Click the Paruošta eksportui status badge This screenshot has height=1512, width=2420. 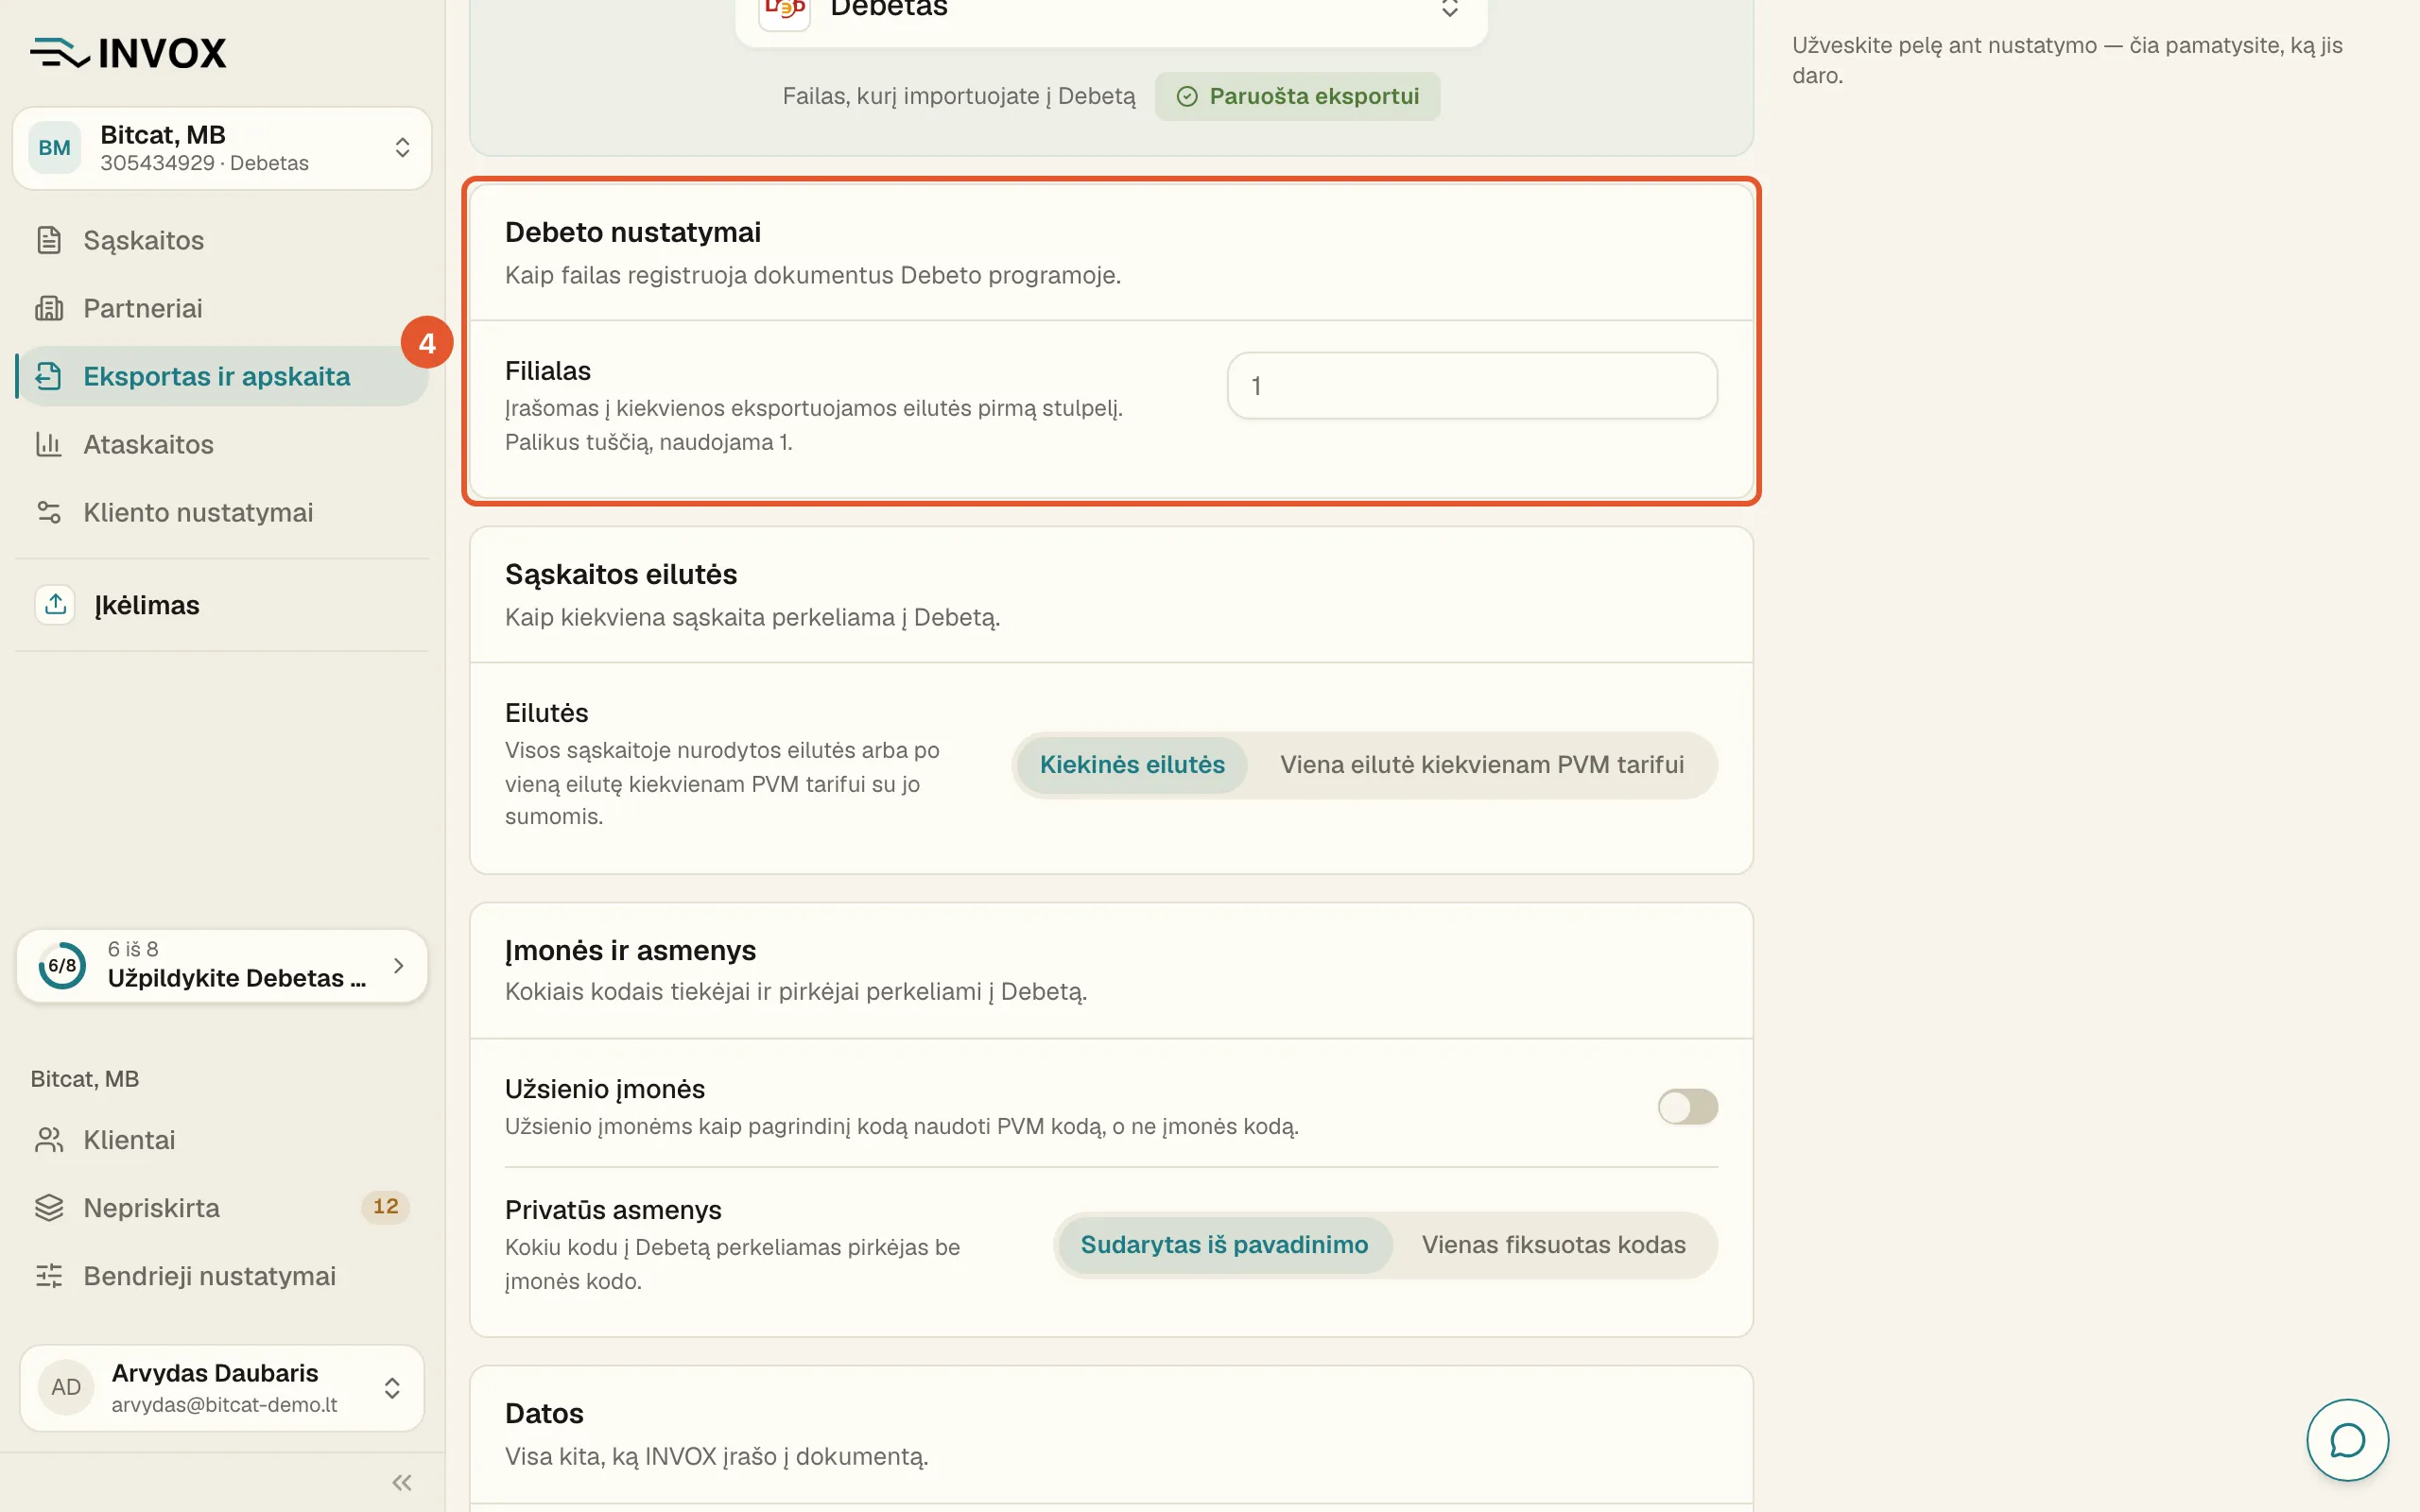click(1297, 96)
